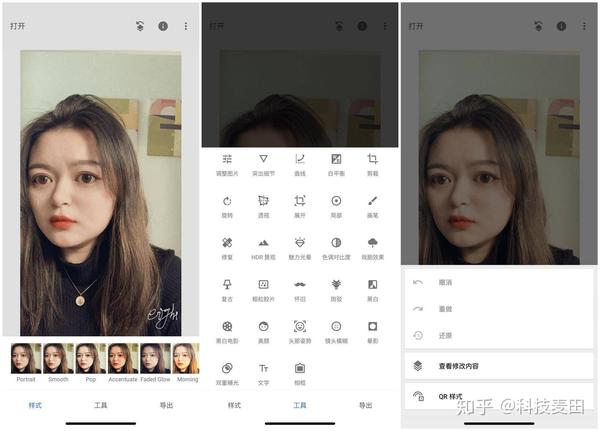The height and width of the screenshot is (431, 600).
Task: Select the HDR 景观 tool
Action: [x=263, y=249]
